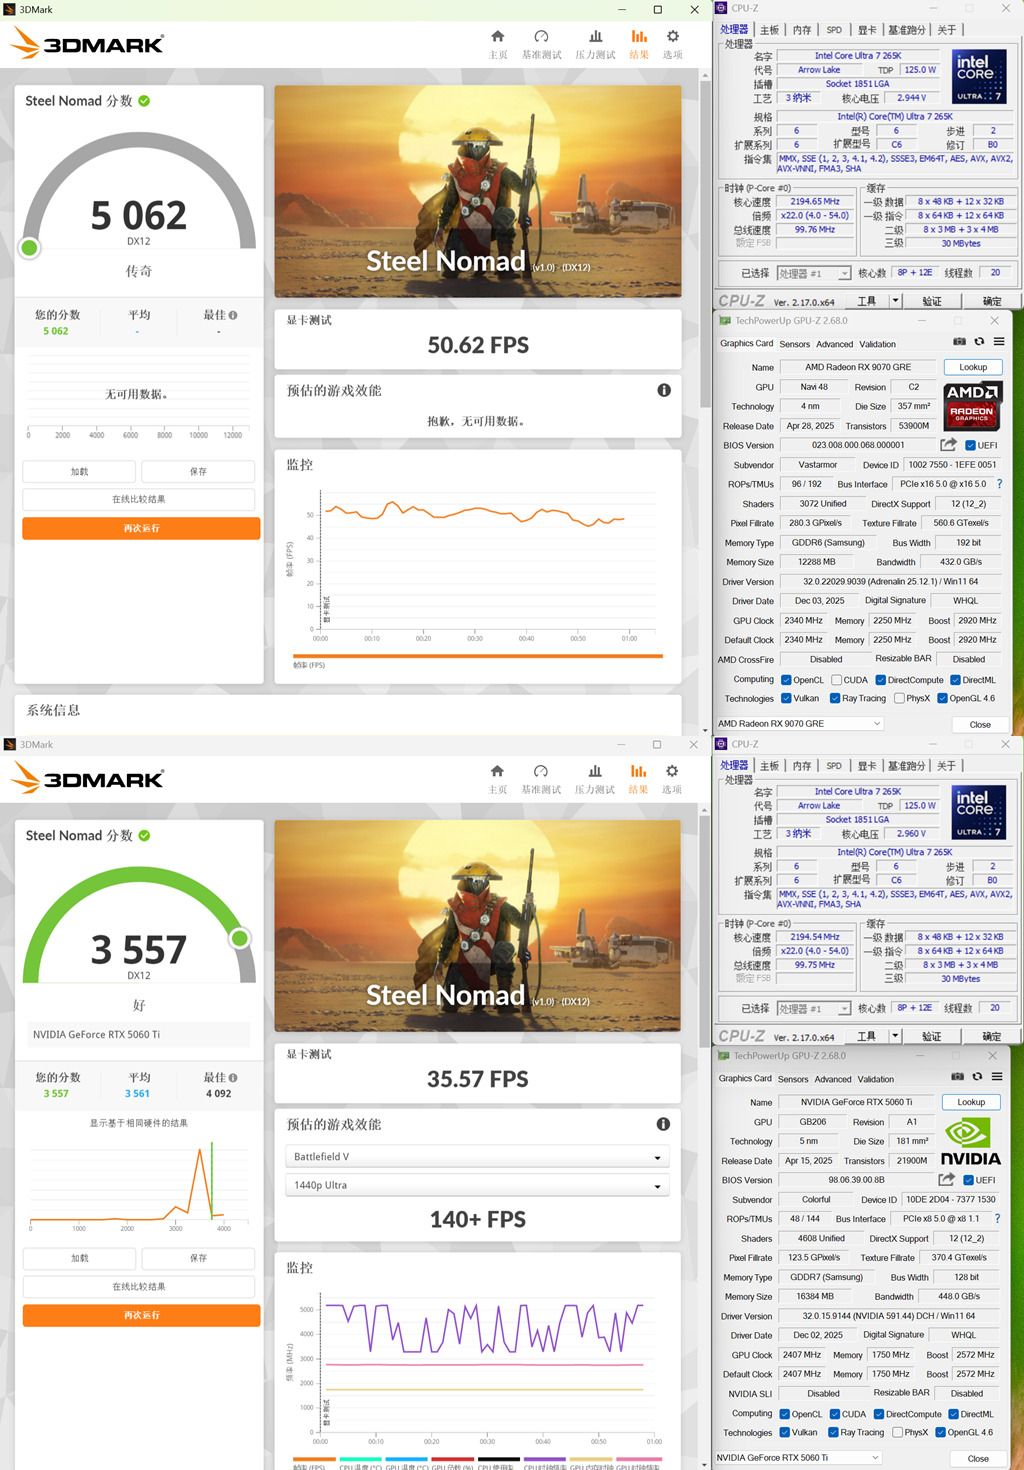The width and height of the screenshot is (1024, 1470).
Task: Open Advanced tab in RTX 5060 Ti GPU-Z
Action: click(833, 1079)
